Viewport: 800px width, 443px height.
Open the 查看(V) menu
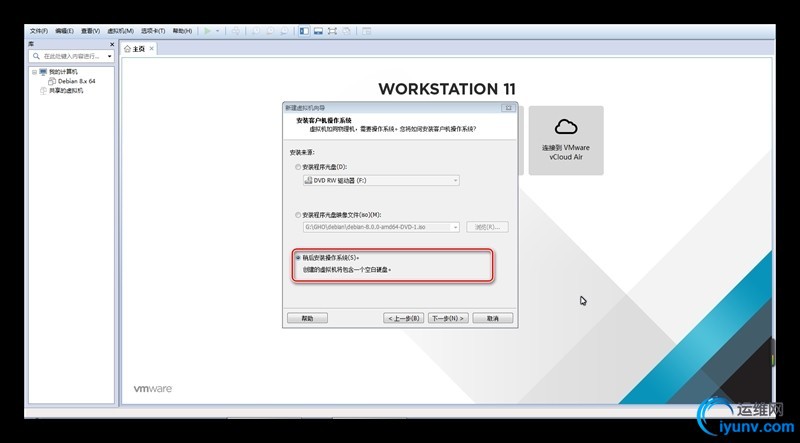point(90,31)
